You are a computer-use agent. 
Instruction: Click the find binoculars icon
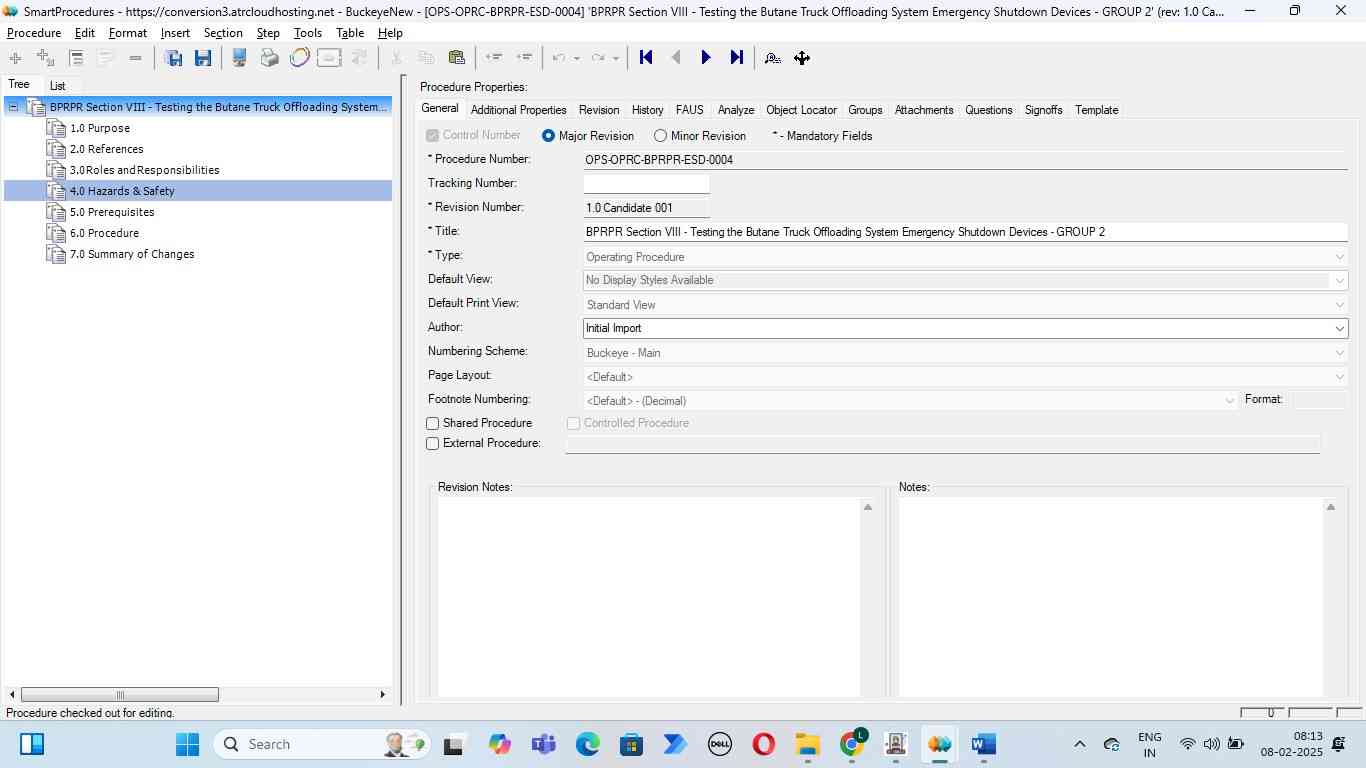point(772,58)
